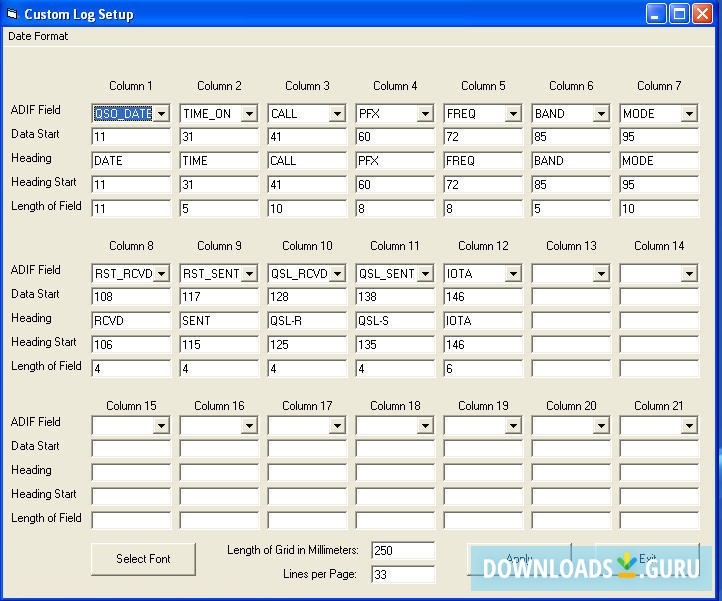The width and height of the screenshot is (722, 601).
Task: Open the BAND dropdown in Column 6
Action: tap(601, 113)
